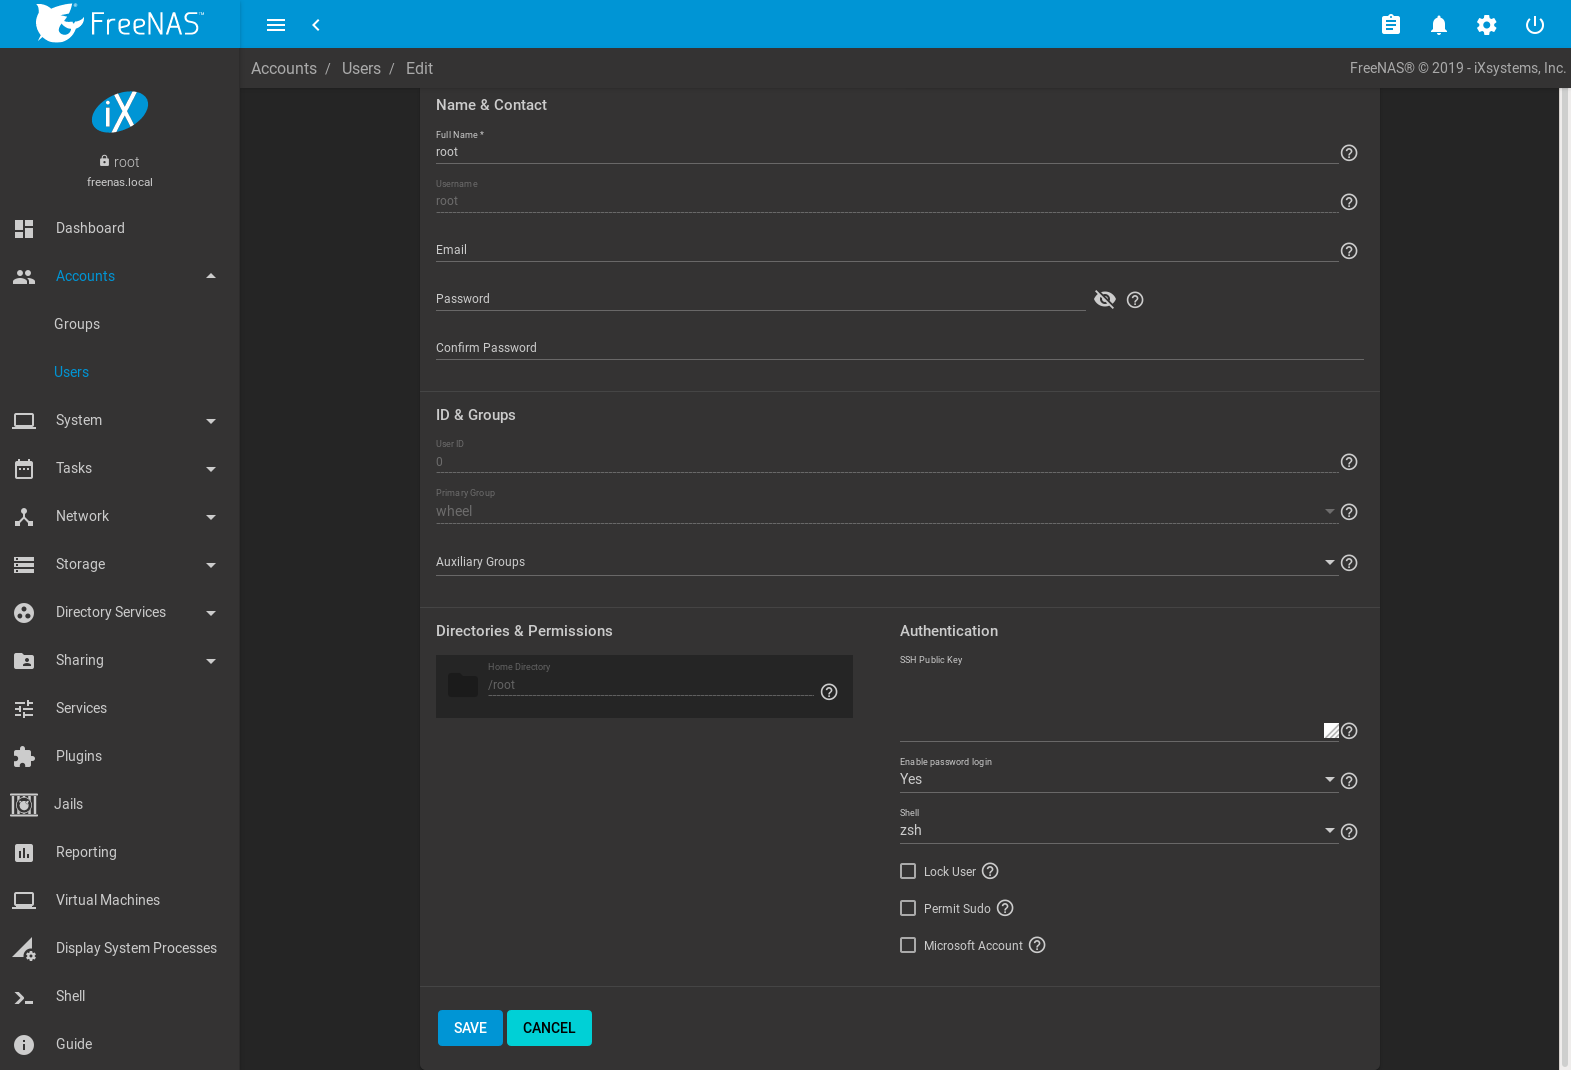The image size is (1571, 1070).
Task: Show help for Password field
Action: [1135, 300]
